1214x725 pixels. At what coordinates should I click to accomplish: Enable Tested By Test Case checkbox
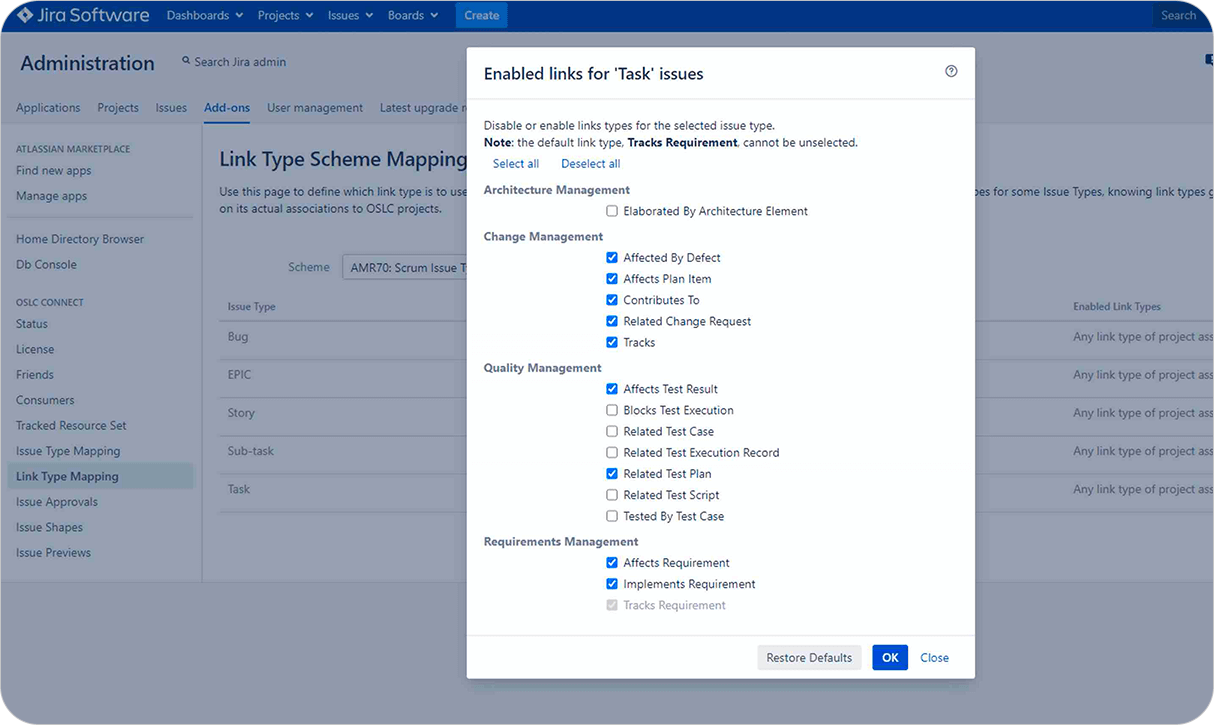(x=612, y=516)
